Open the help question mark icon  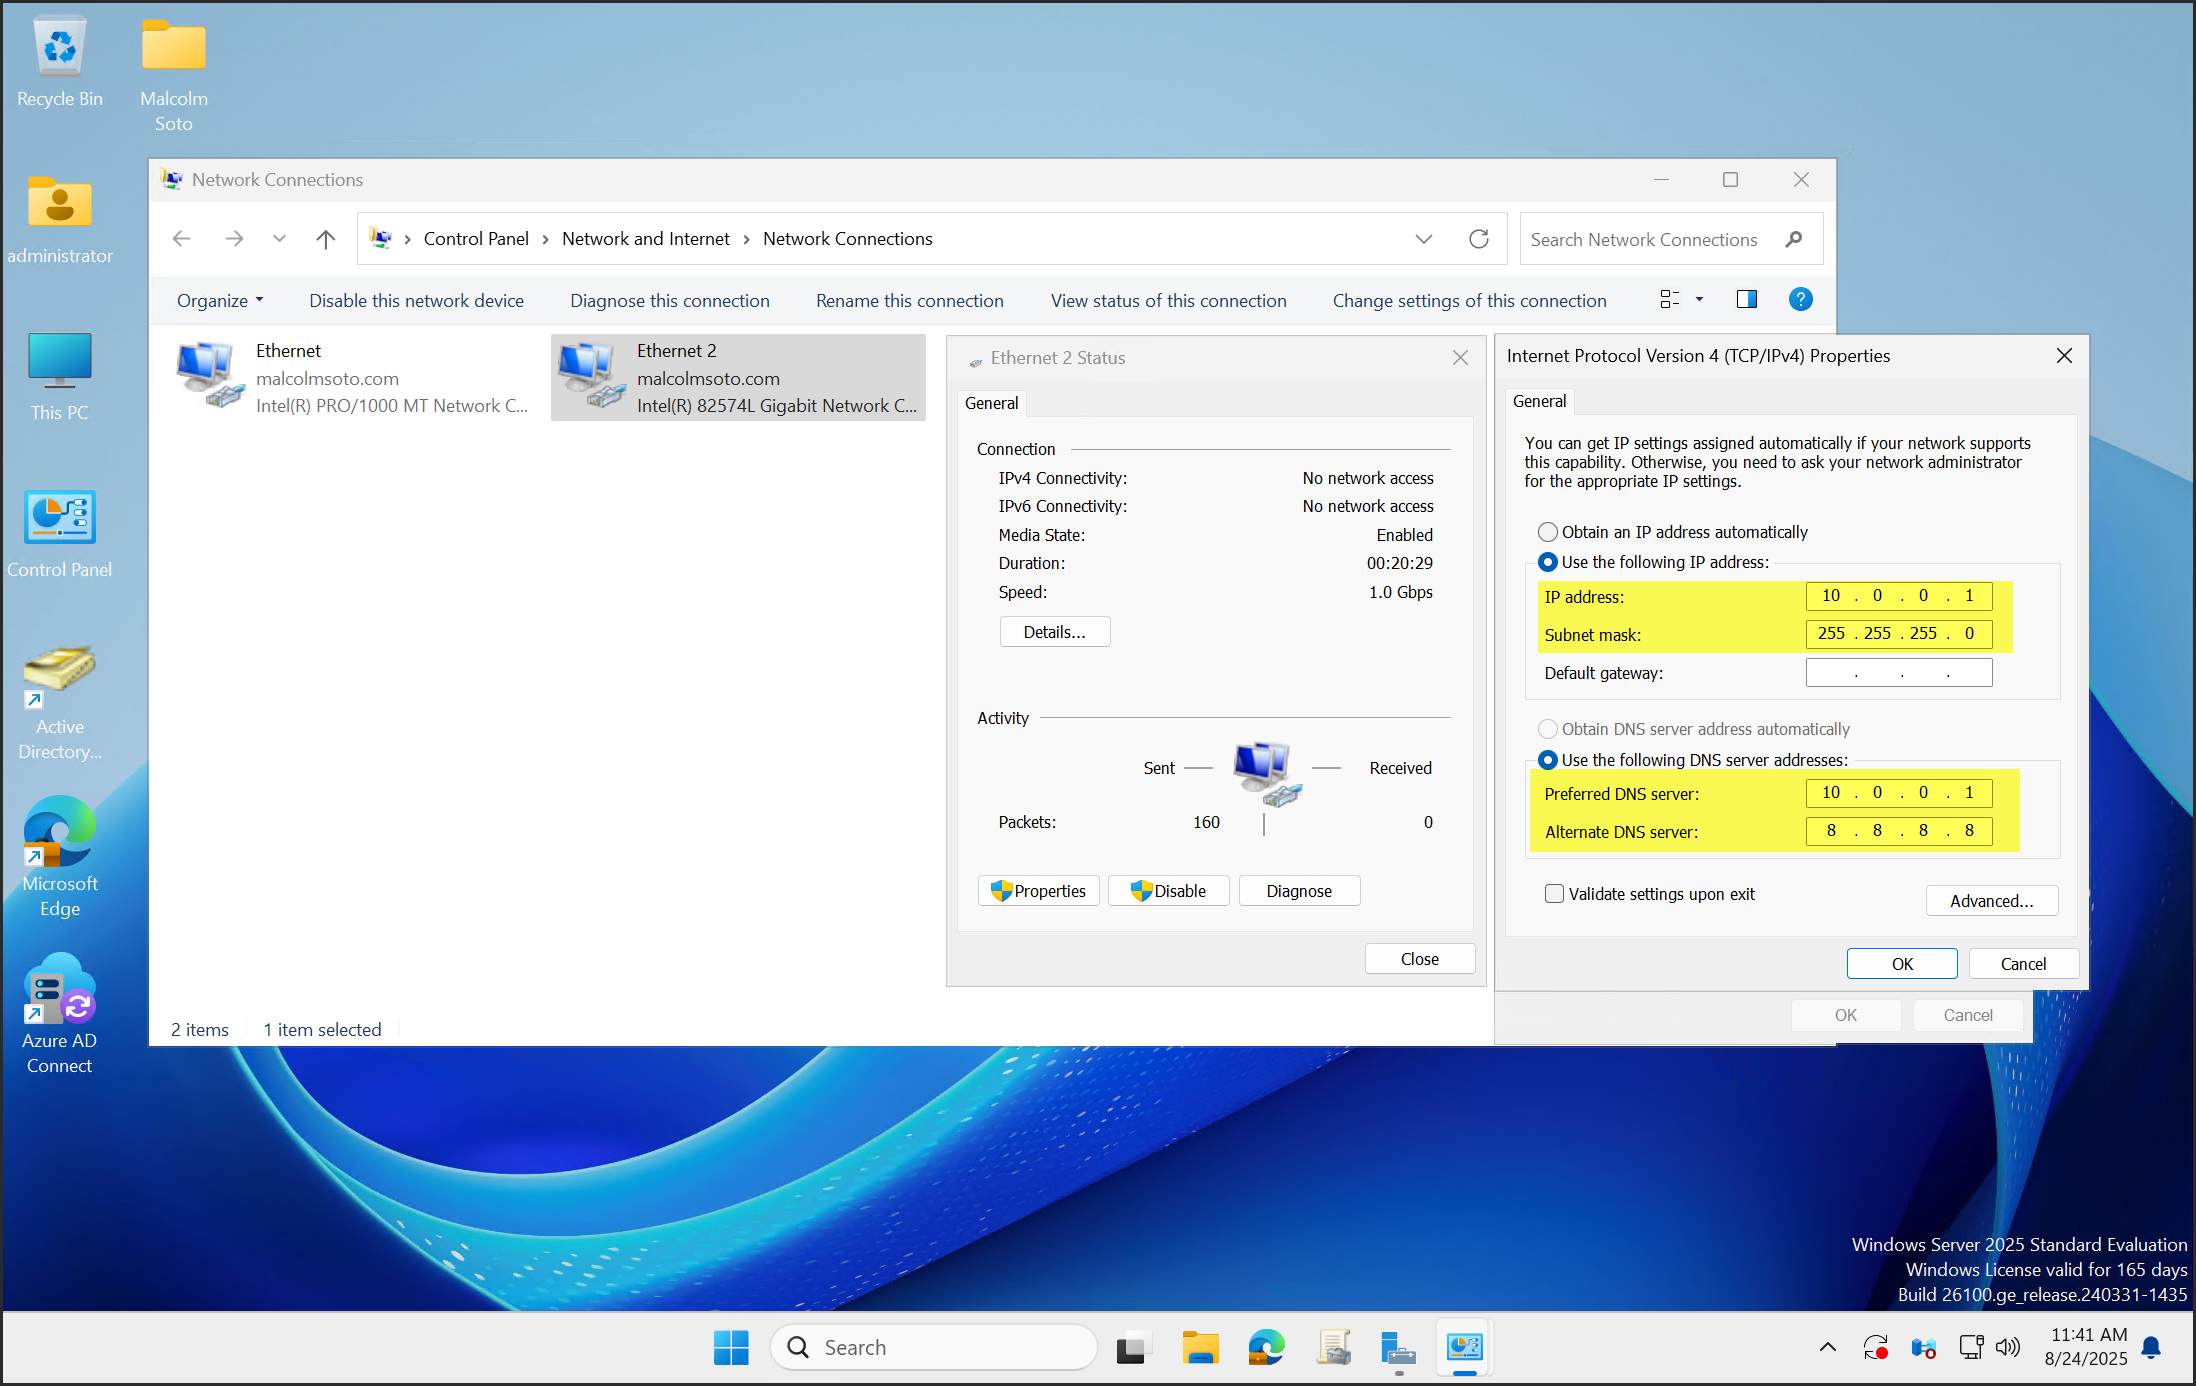1799,300
